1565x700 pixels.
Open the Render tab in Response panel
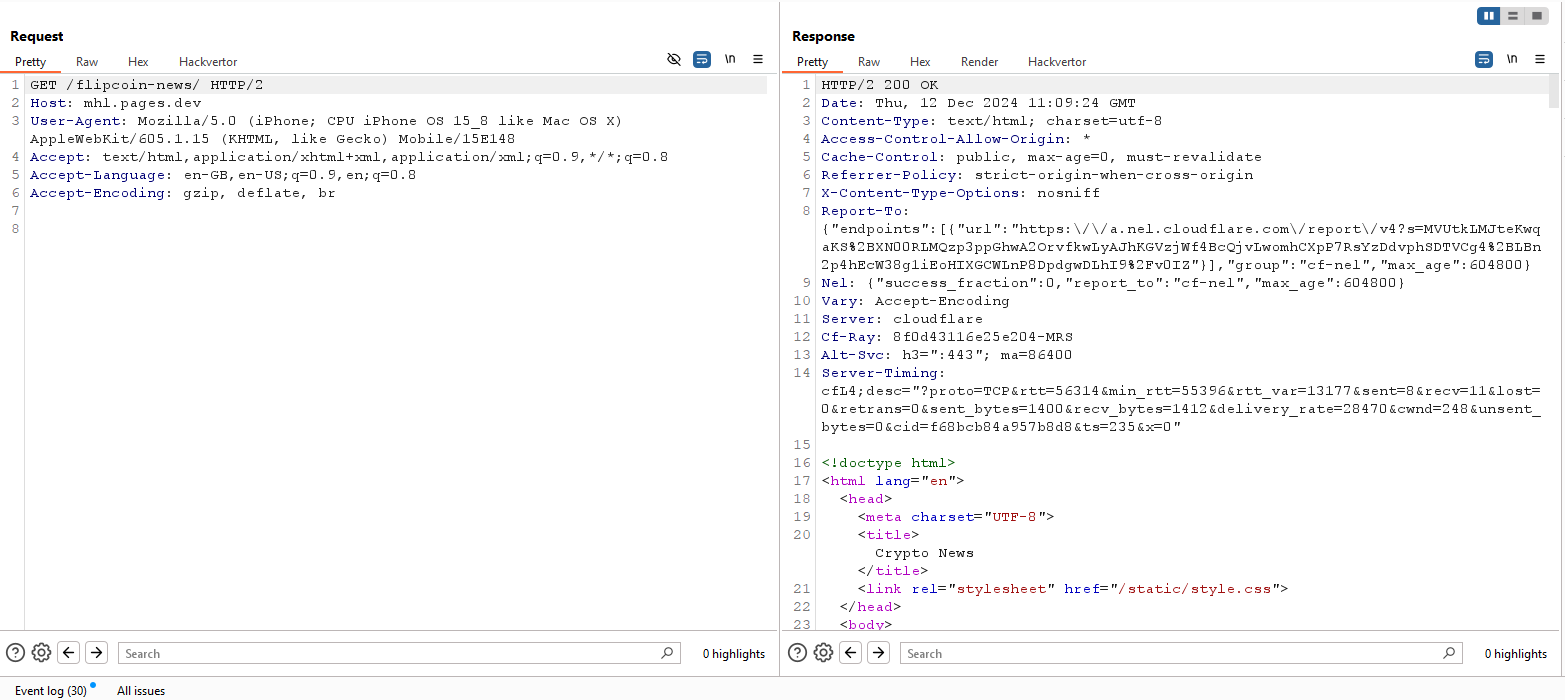point(979,62)
